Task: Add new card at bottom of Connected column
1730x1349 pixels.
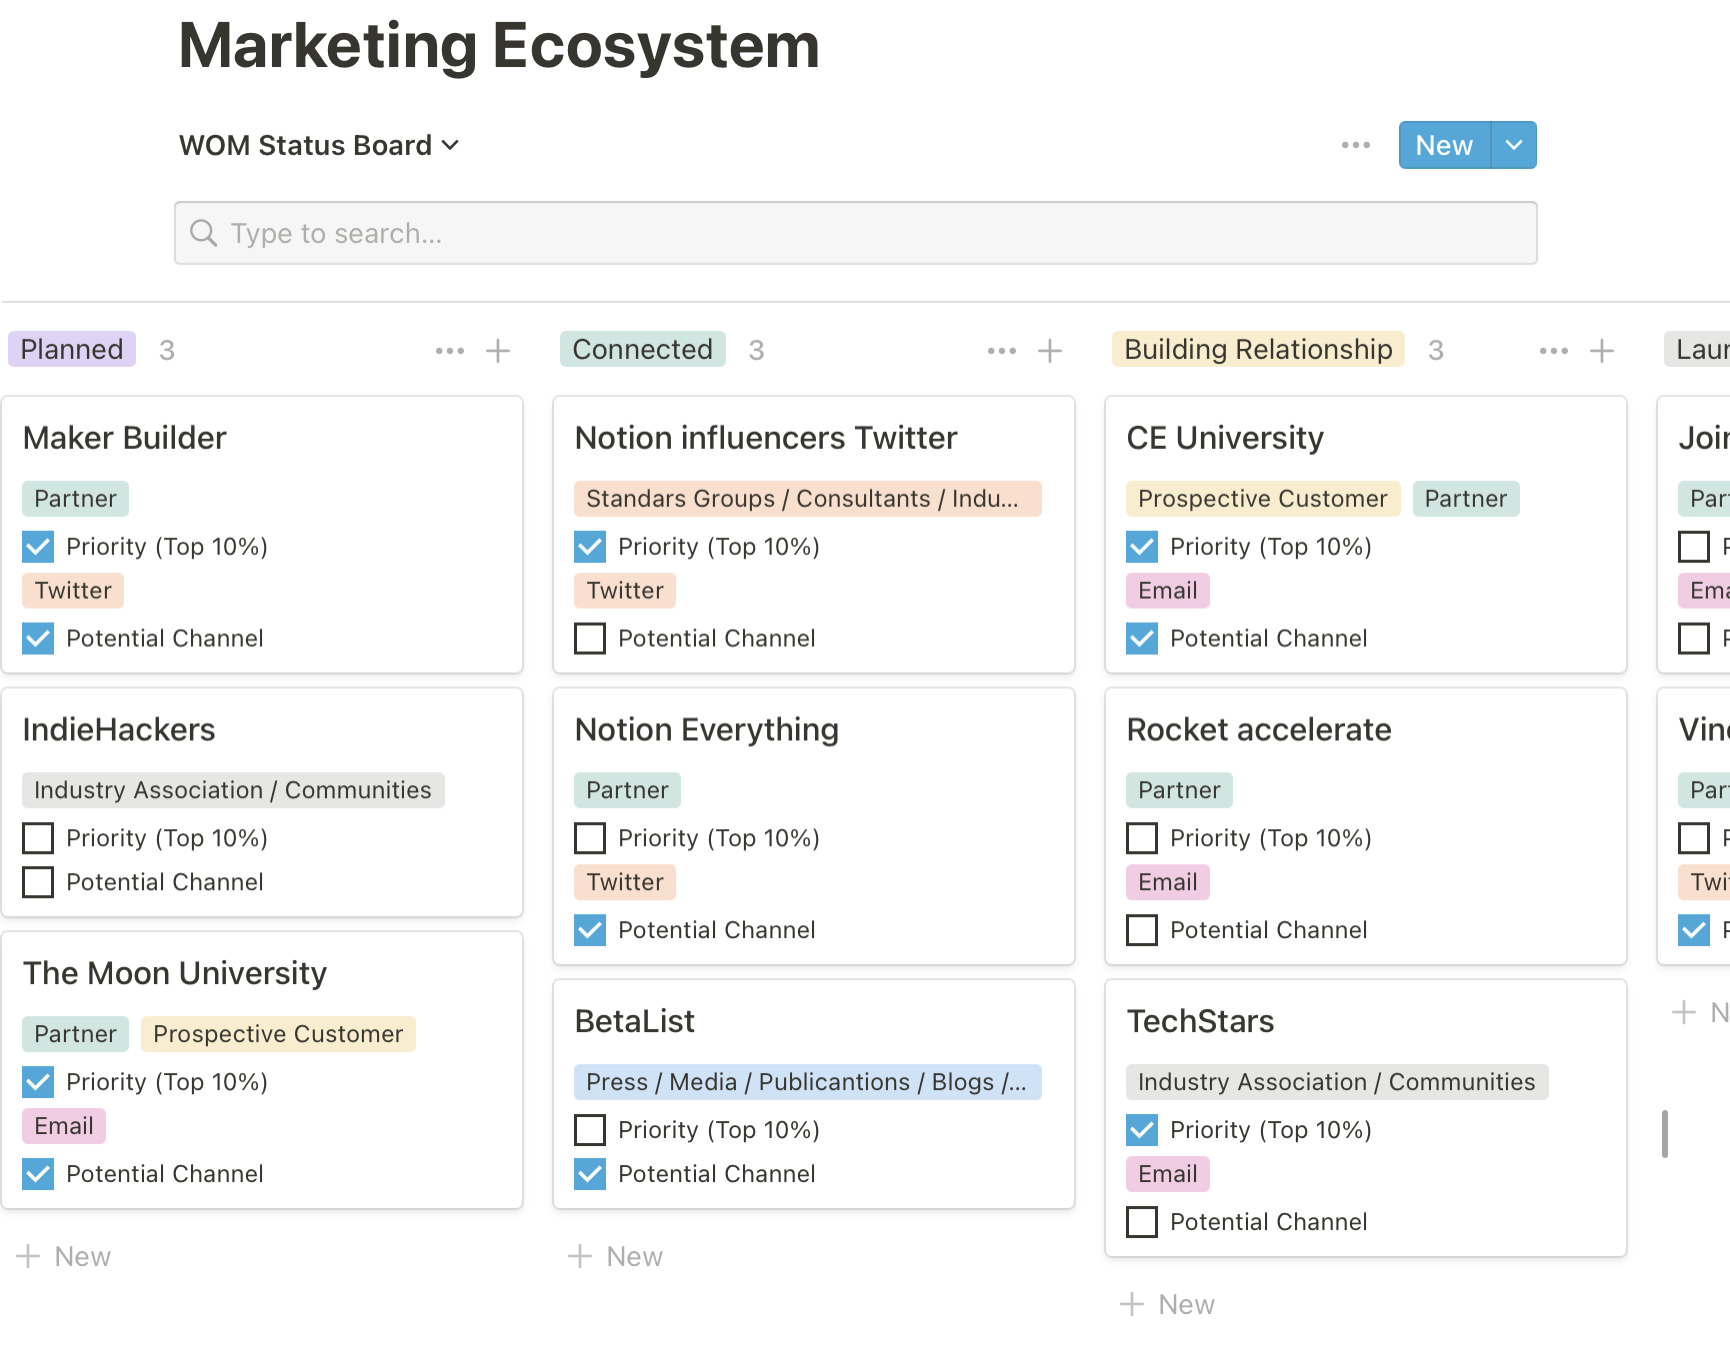Action: tap(616, 1256)
